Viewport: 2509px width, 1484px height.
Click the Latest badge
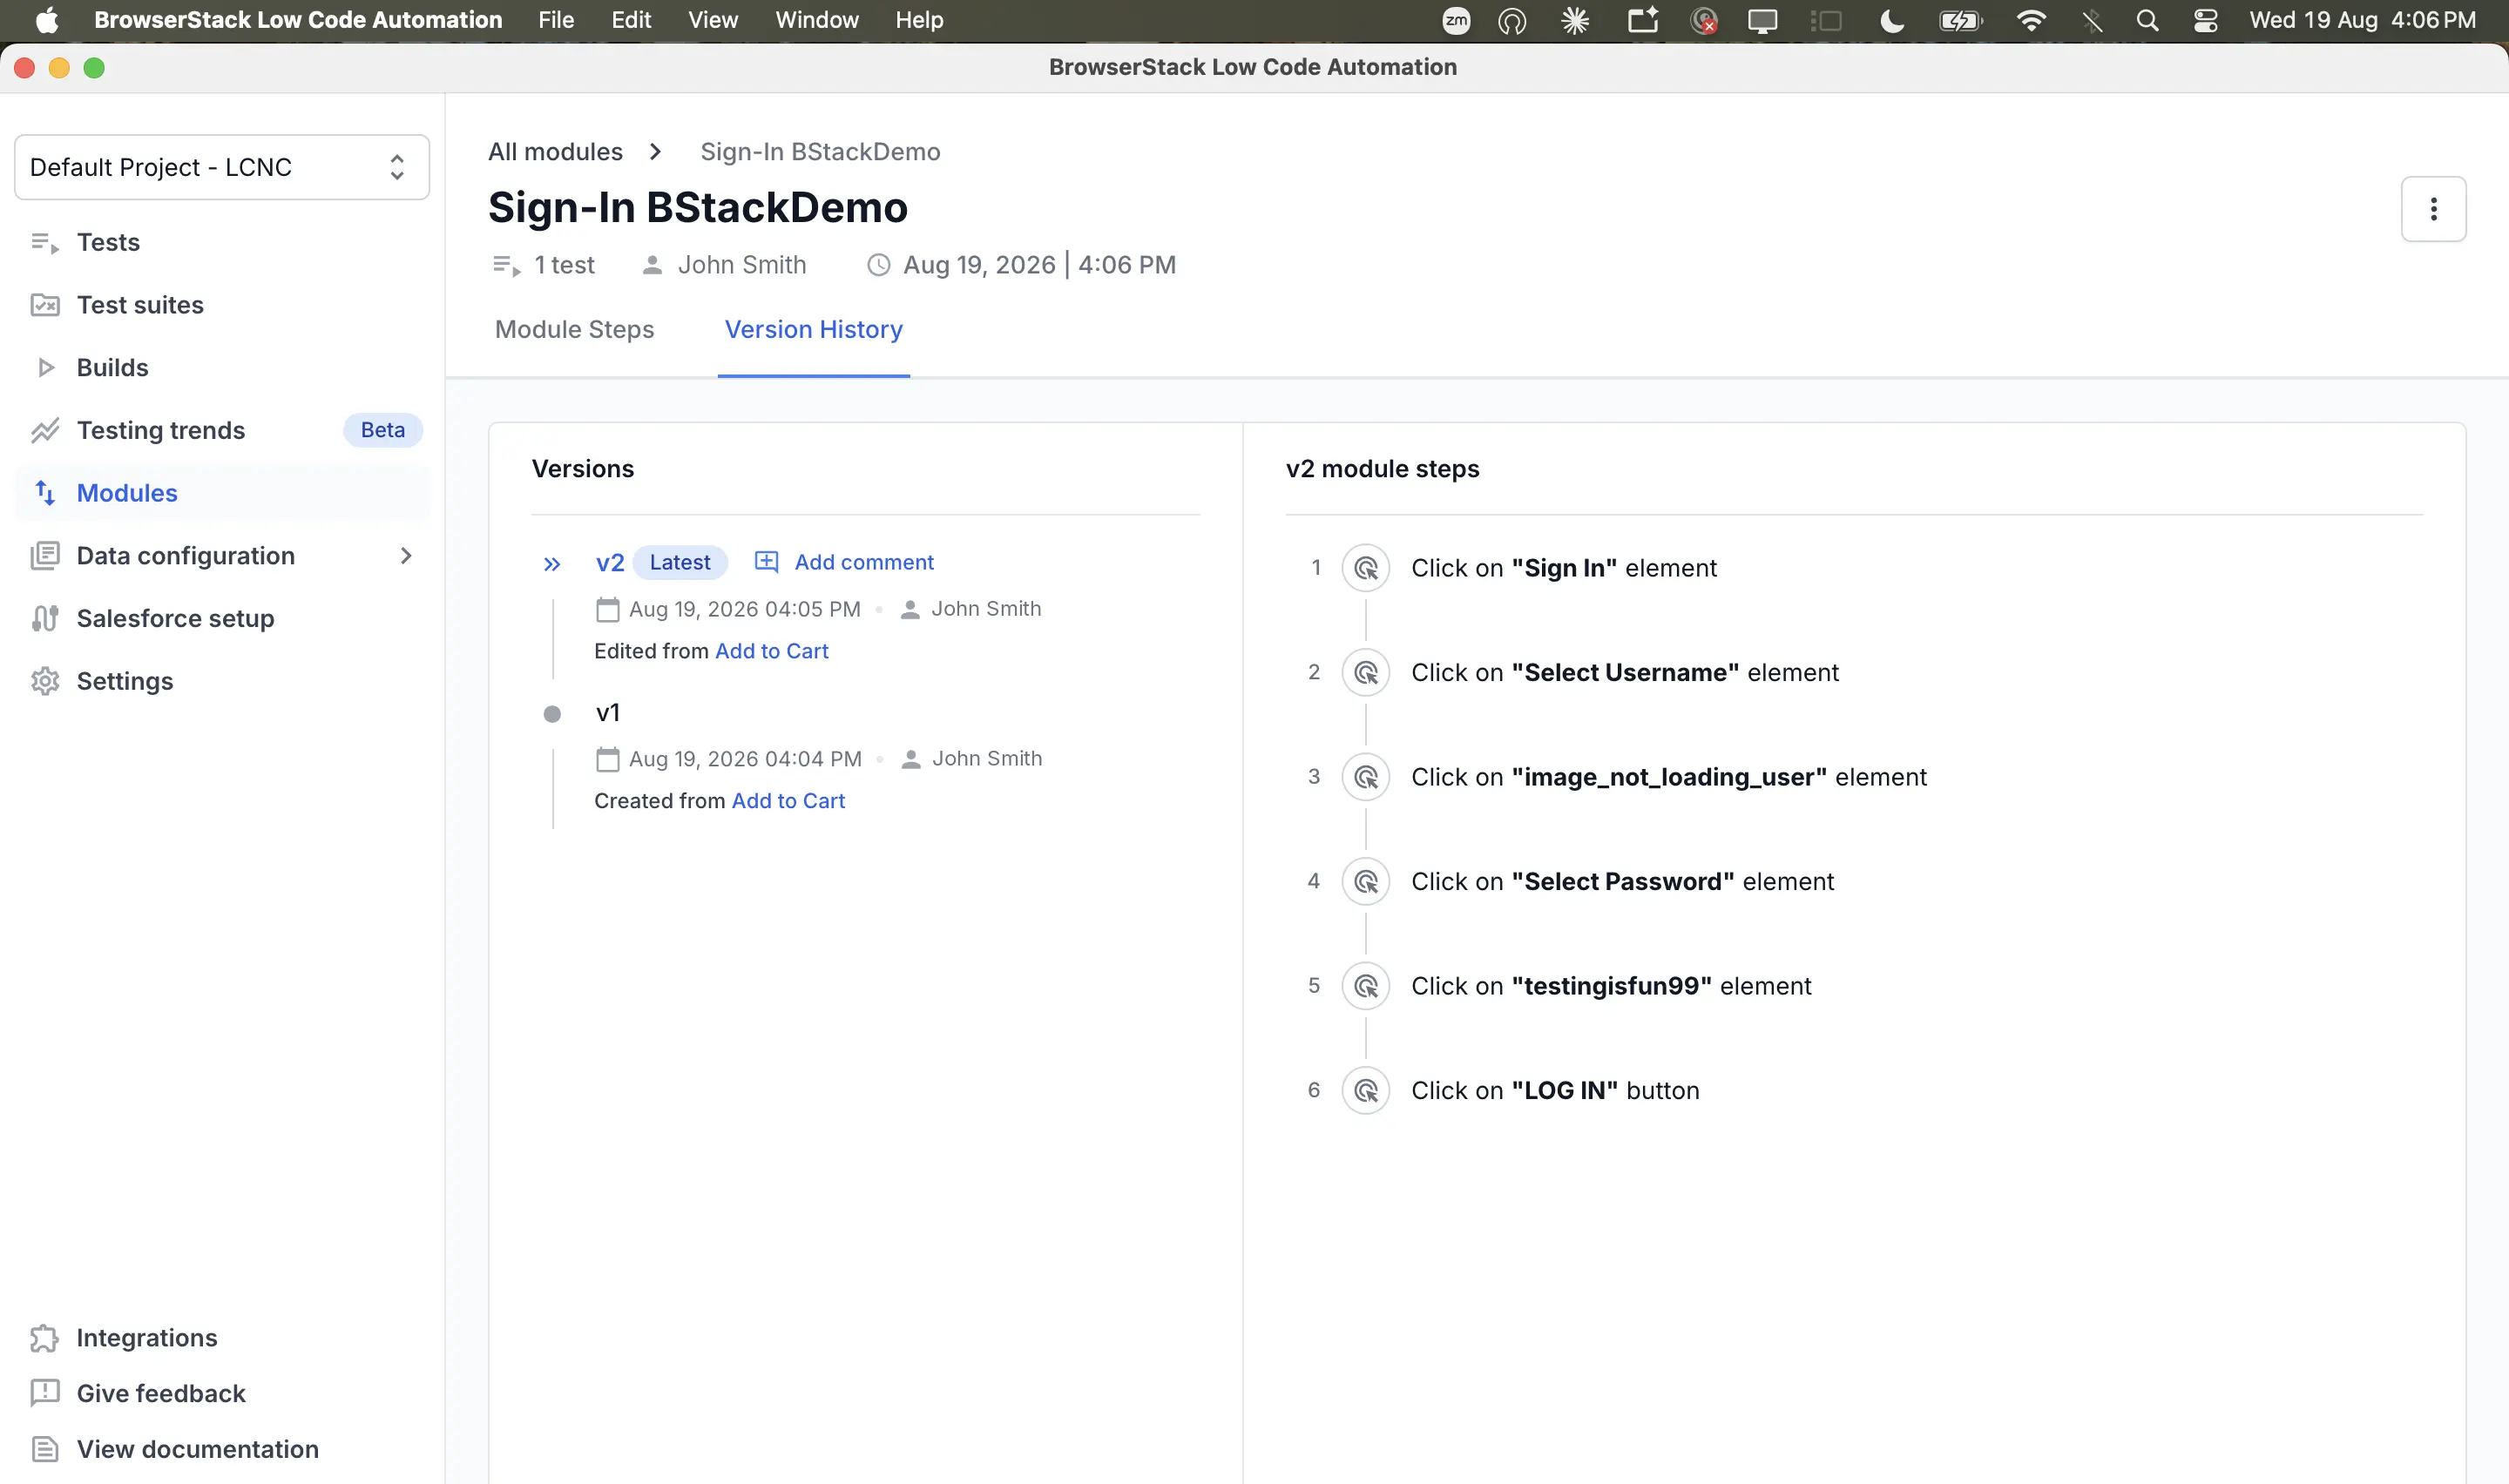click(x=680, y=562)
